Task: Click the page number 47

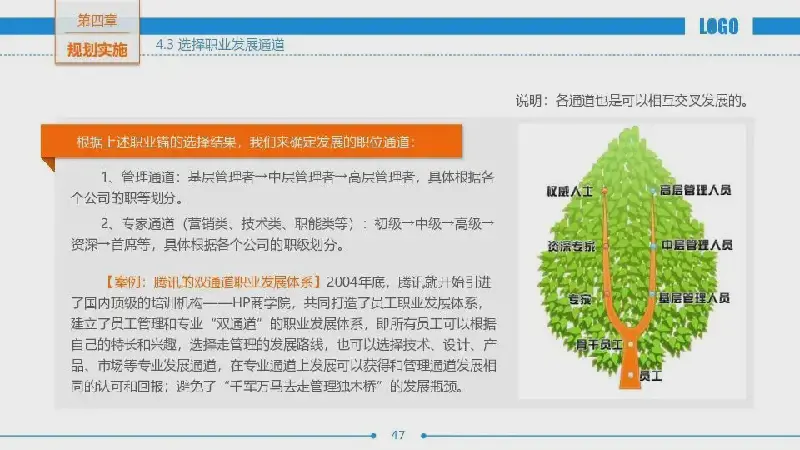Action: tap(398, 435)
